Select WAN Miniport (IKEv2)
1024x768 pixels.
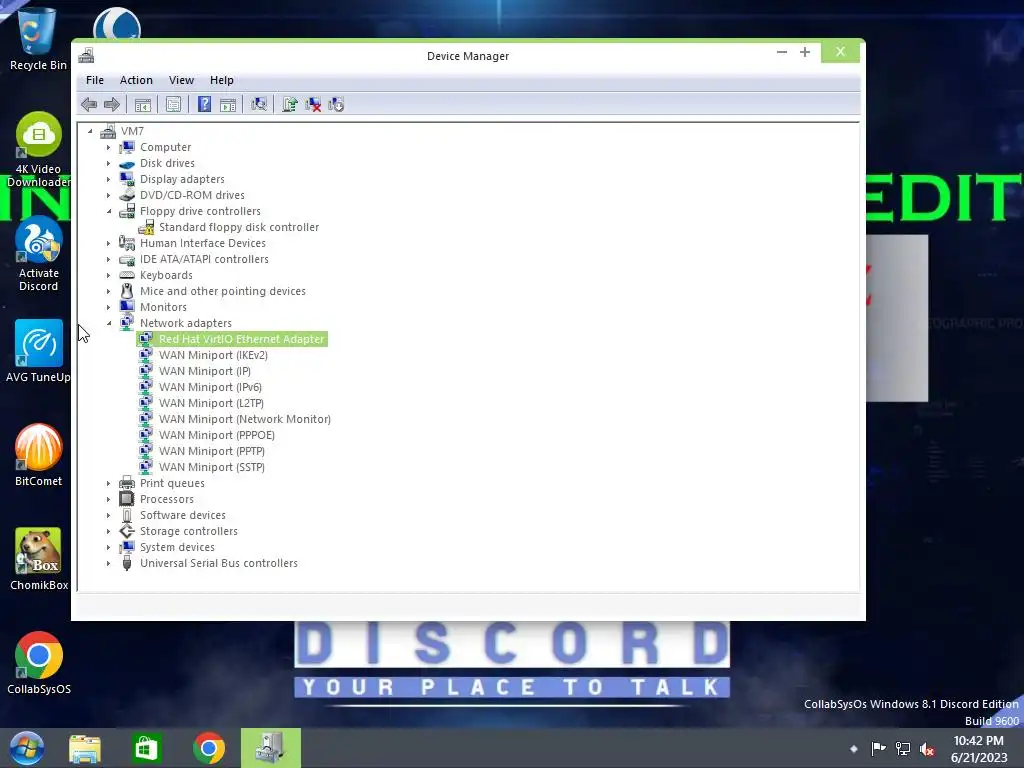click(x=214, y=355)
